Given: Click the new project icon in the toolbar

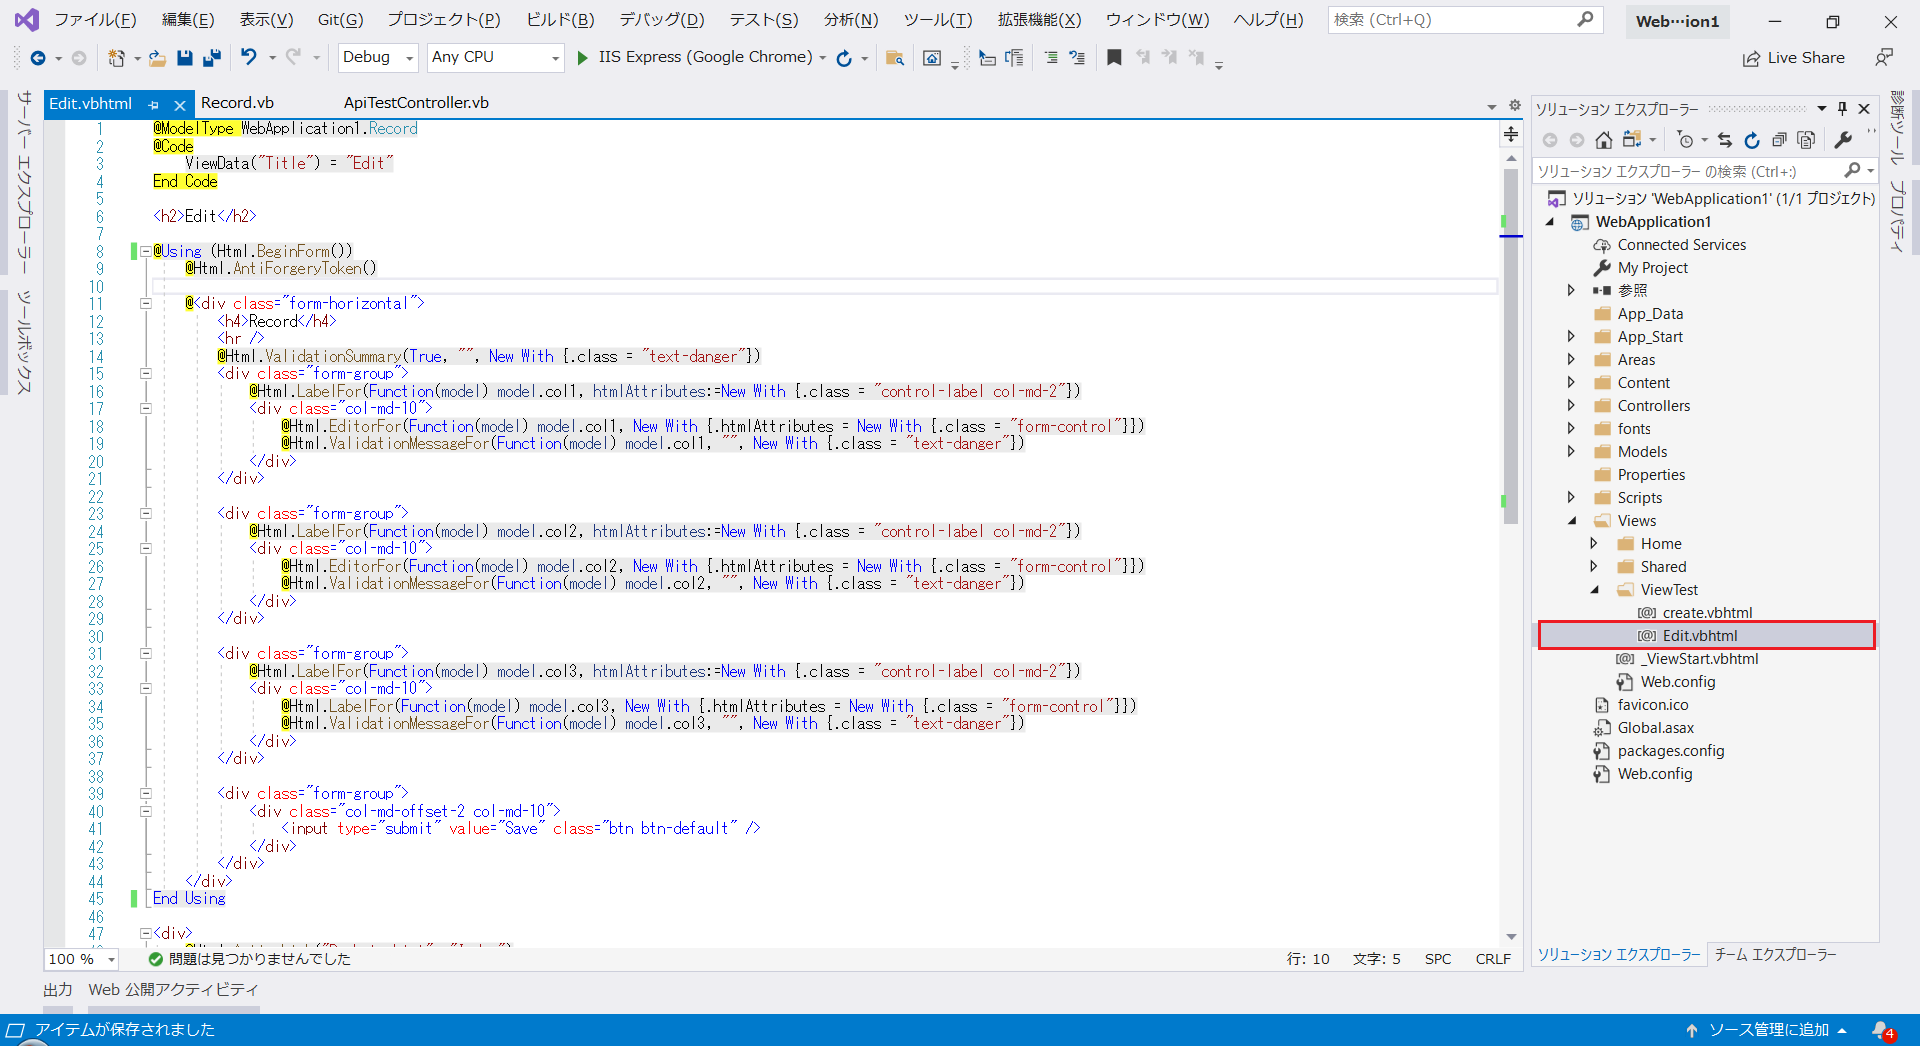Looking at the screenshot, I should tap(118, 57).
